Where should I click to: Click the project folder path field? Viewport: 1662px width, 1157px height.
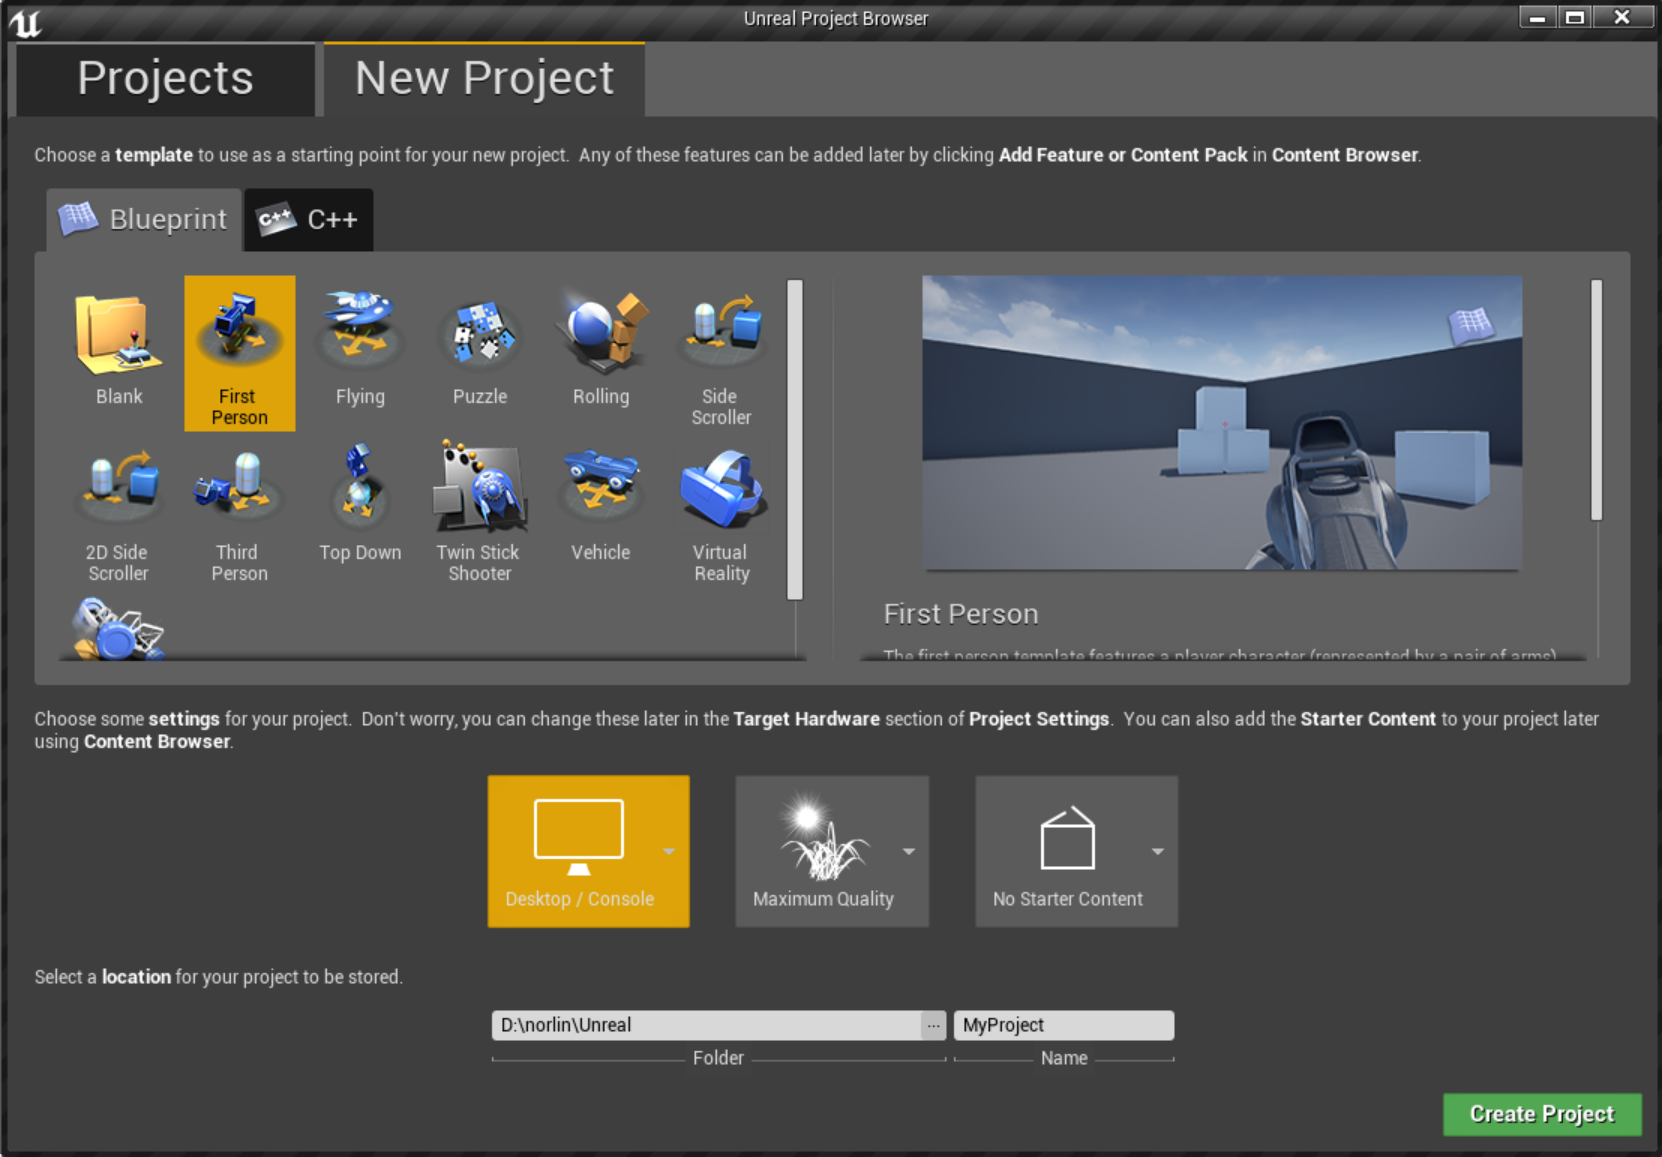pos(706,1025)
